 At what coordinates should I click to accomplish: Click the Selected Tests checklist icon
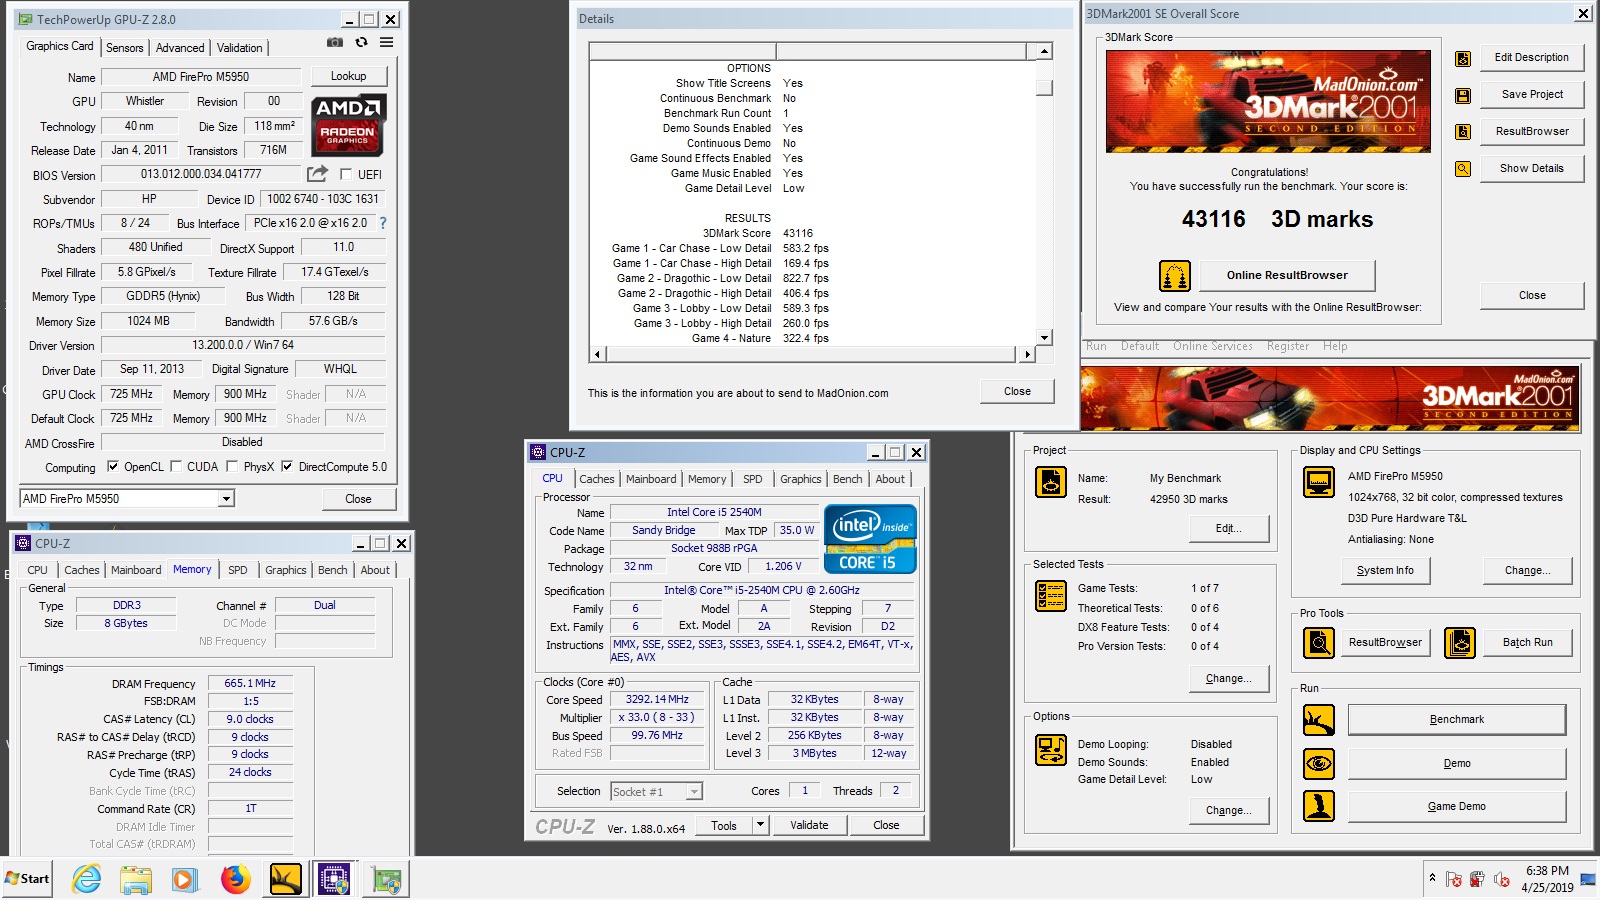coord(1051,596)
